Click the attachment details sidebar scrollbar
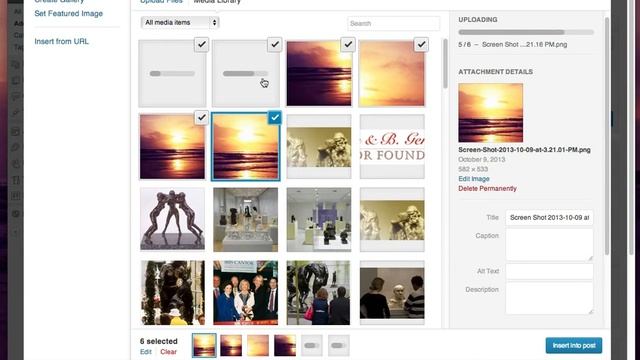The image size is (640, 360). pos(607,137)
